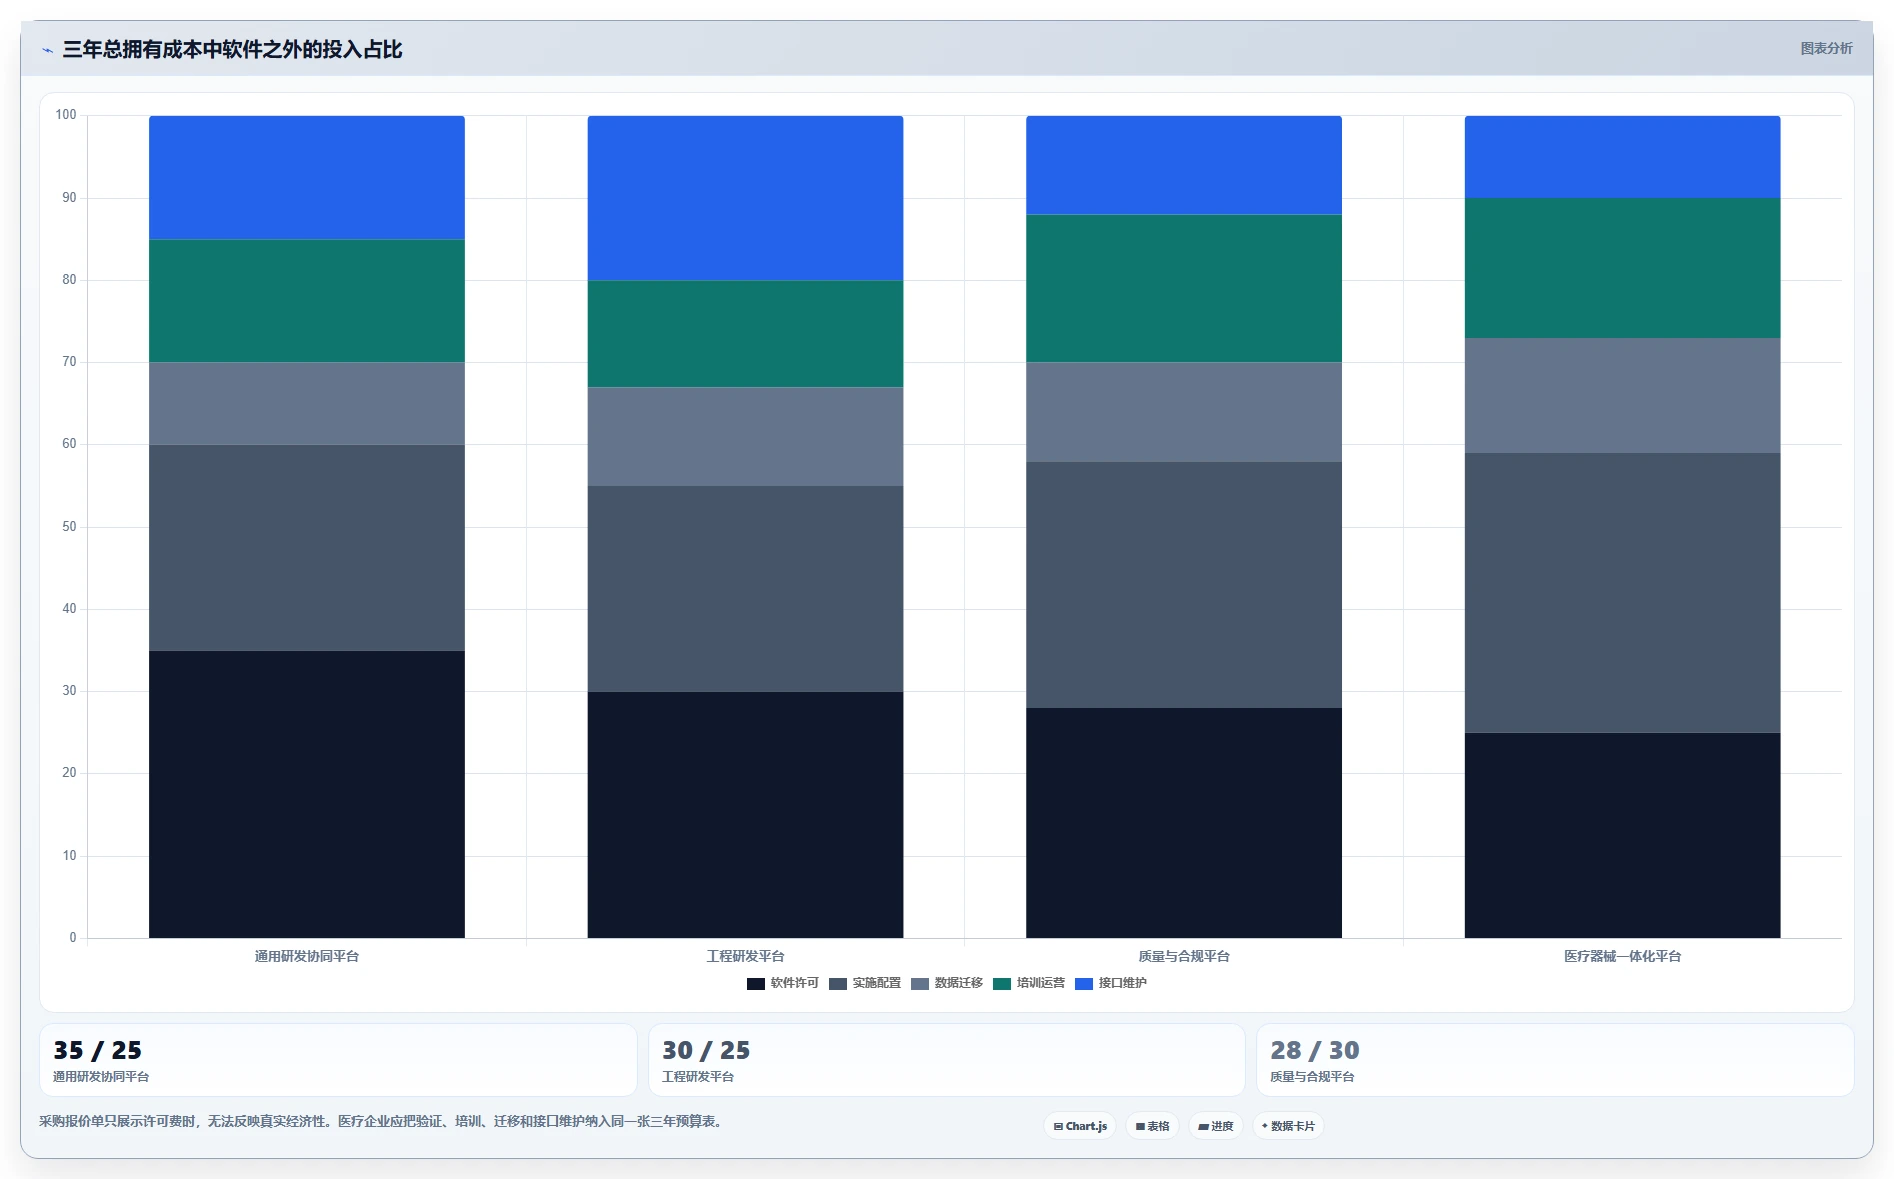Select 接口维护 segment of the 通用研发协同平台 bar

coord(307,177)
